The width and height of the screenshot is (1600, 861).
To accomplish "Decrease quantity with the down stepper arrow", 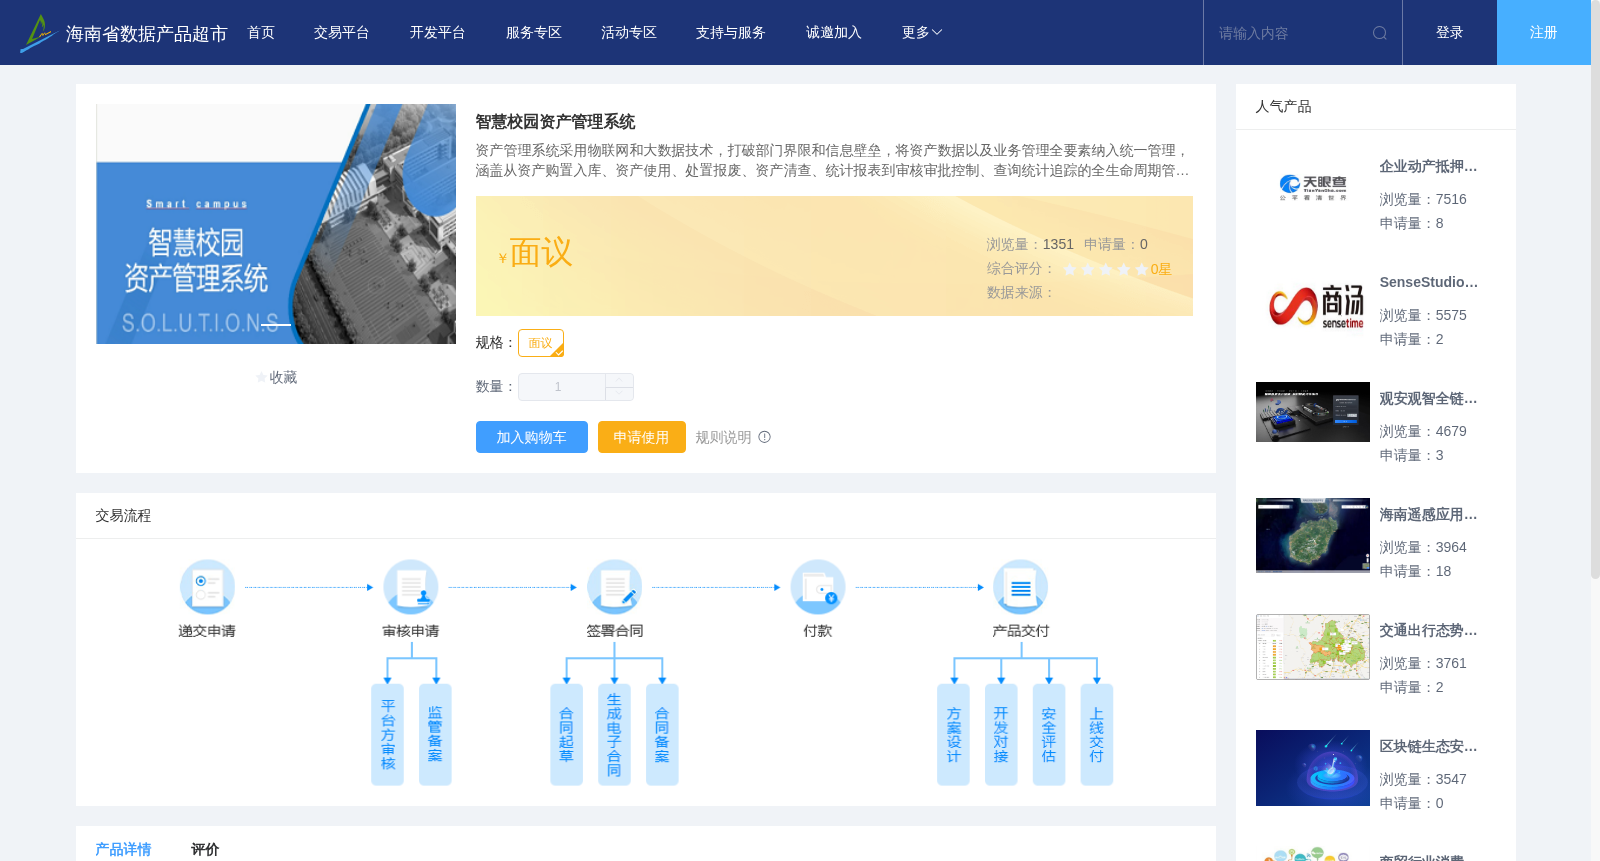I will [x=619, y=394].
